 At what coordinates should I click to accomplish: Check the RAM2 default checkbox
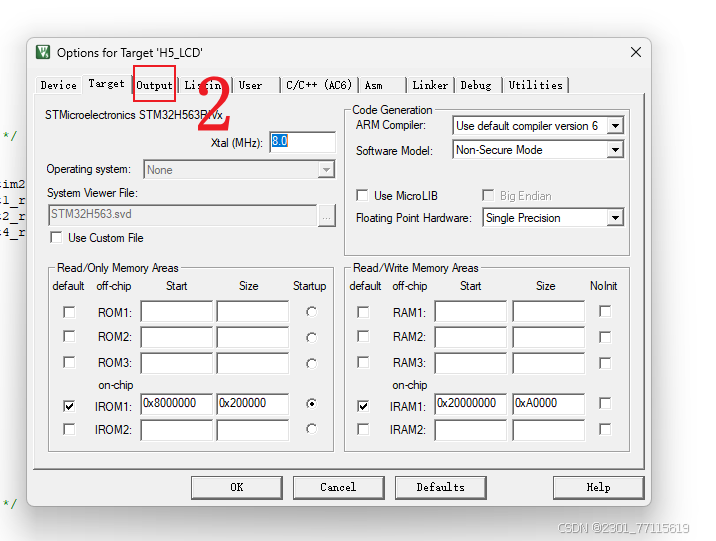[x=363, y=336]
